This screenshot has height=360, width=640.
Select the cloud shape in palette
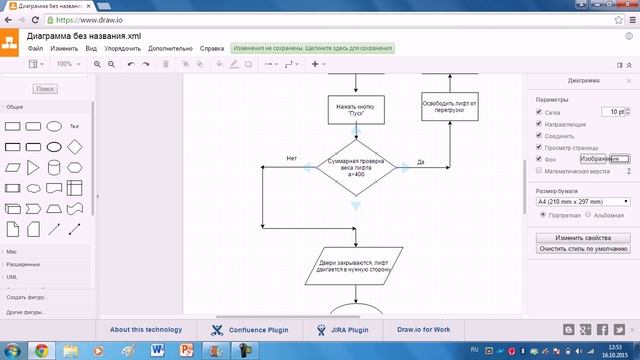[33, 188]
